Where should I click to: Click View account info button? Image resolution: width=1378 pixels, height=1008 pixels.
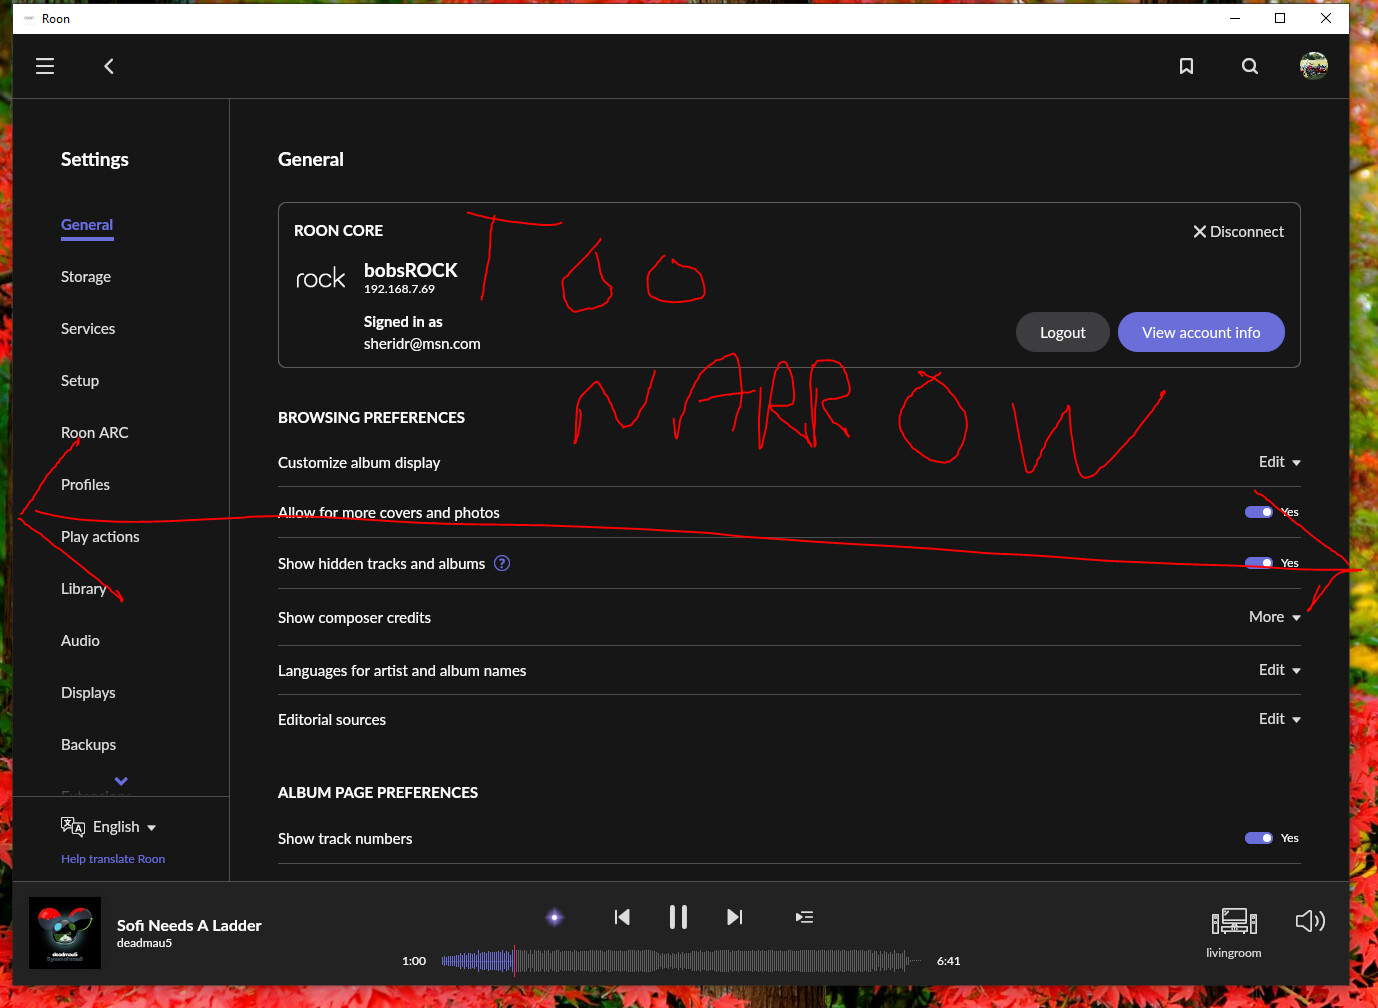(1201, 332)
